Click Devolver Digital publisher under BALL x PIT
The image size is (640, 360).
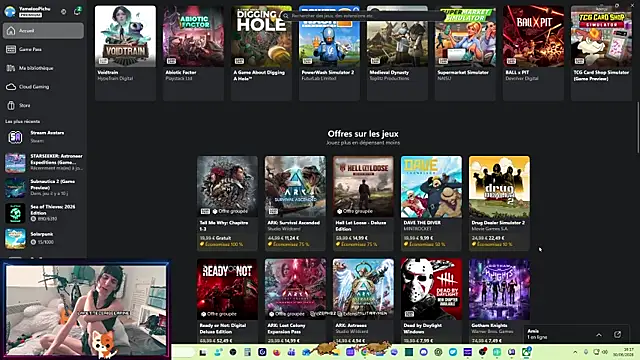click(522, 78)
